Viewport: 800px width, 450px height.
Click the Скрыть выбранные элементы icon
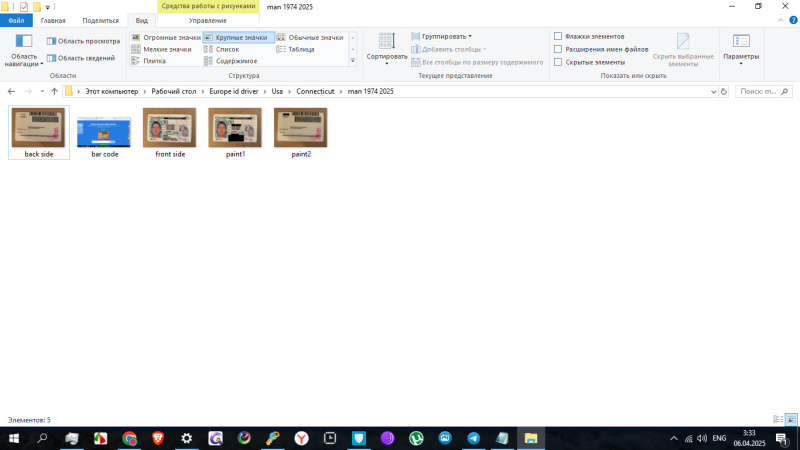point(683,45)
